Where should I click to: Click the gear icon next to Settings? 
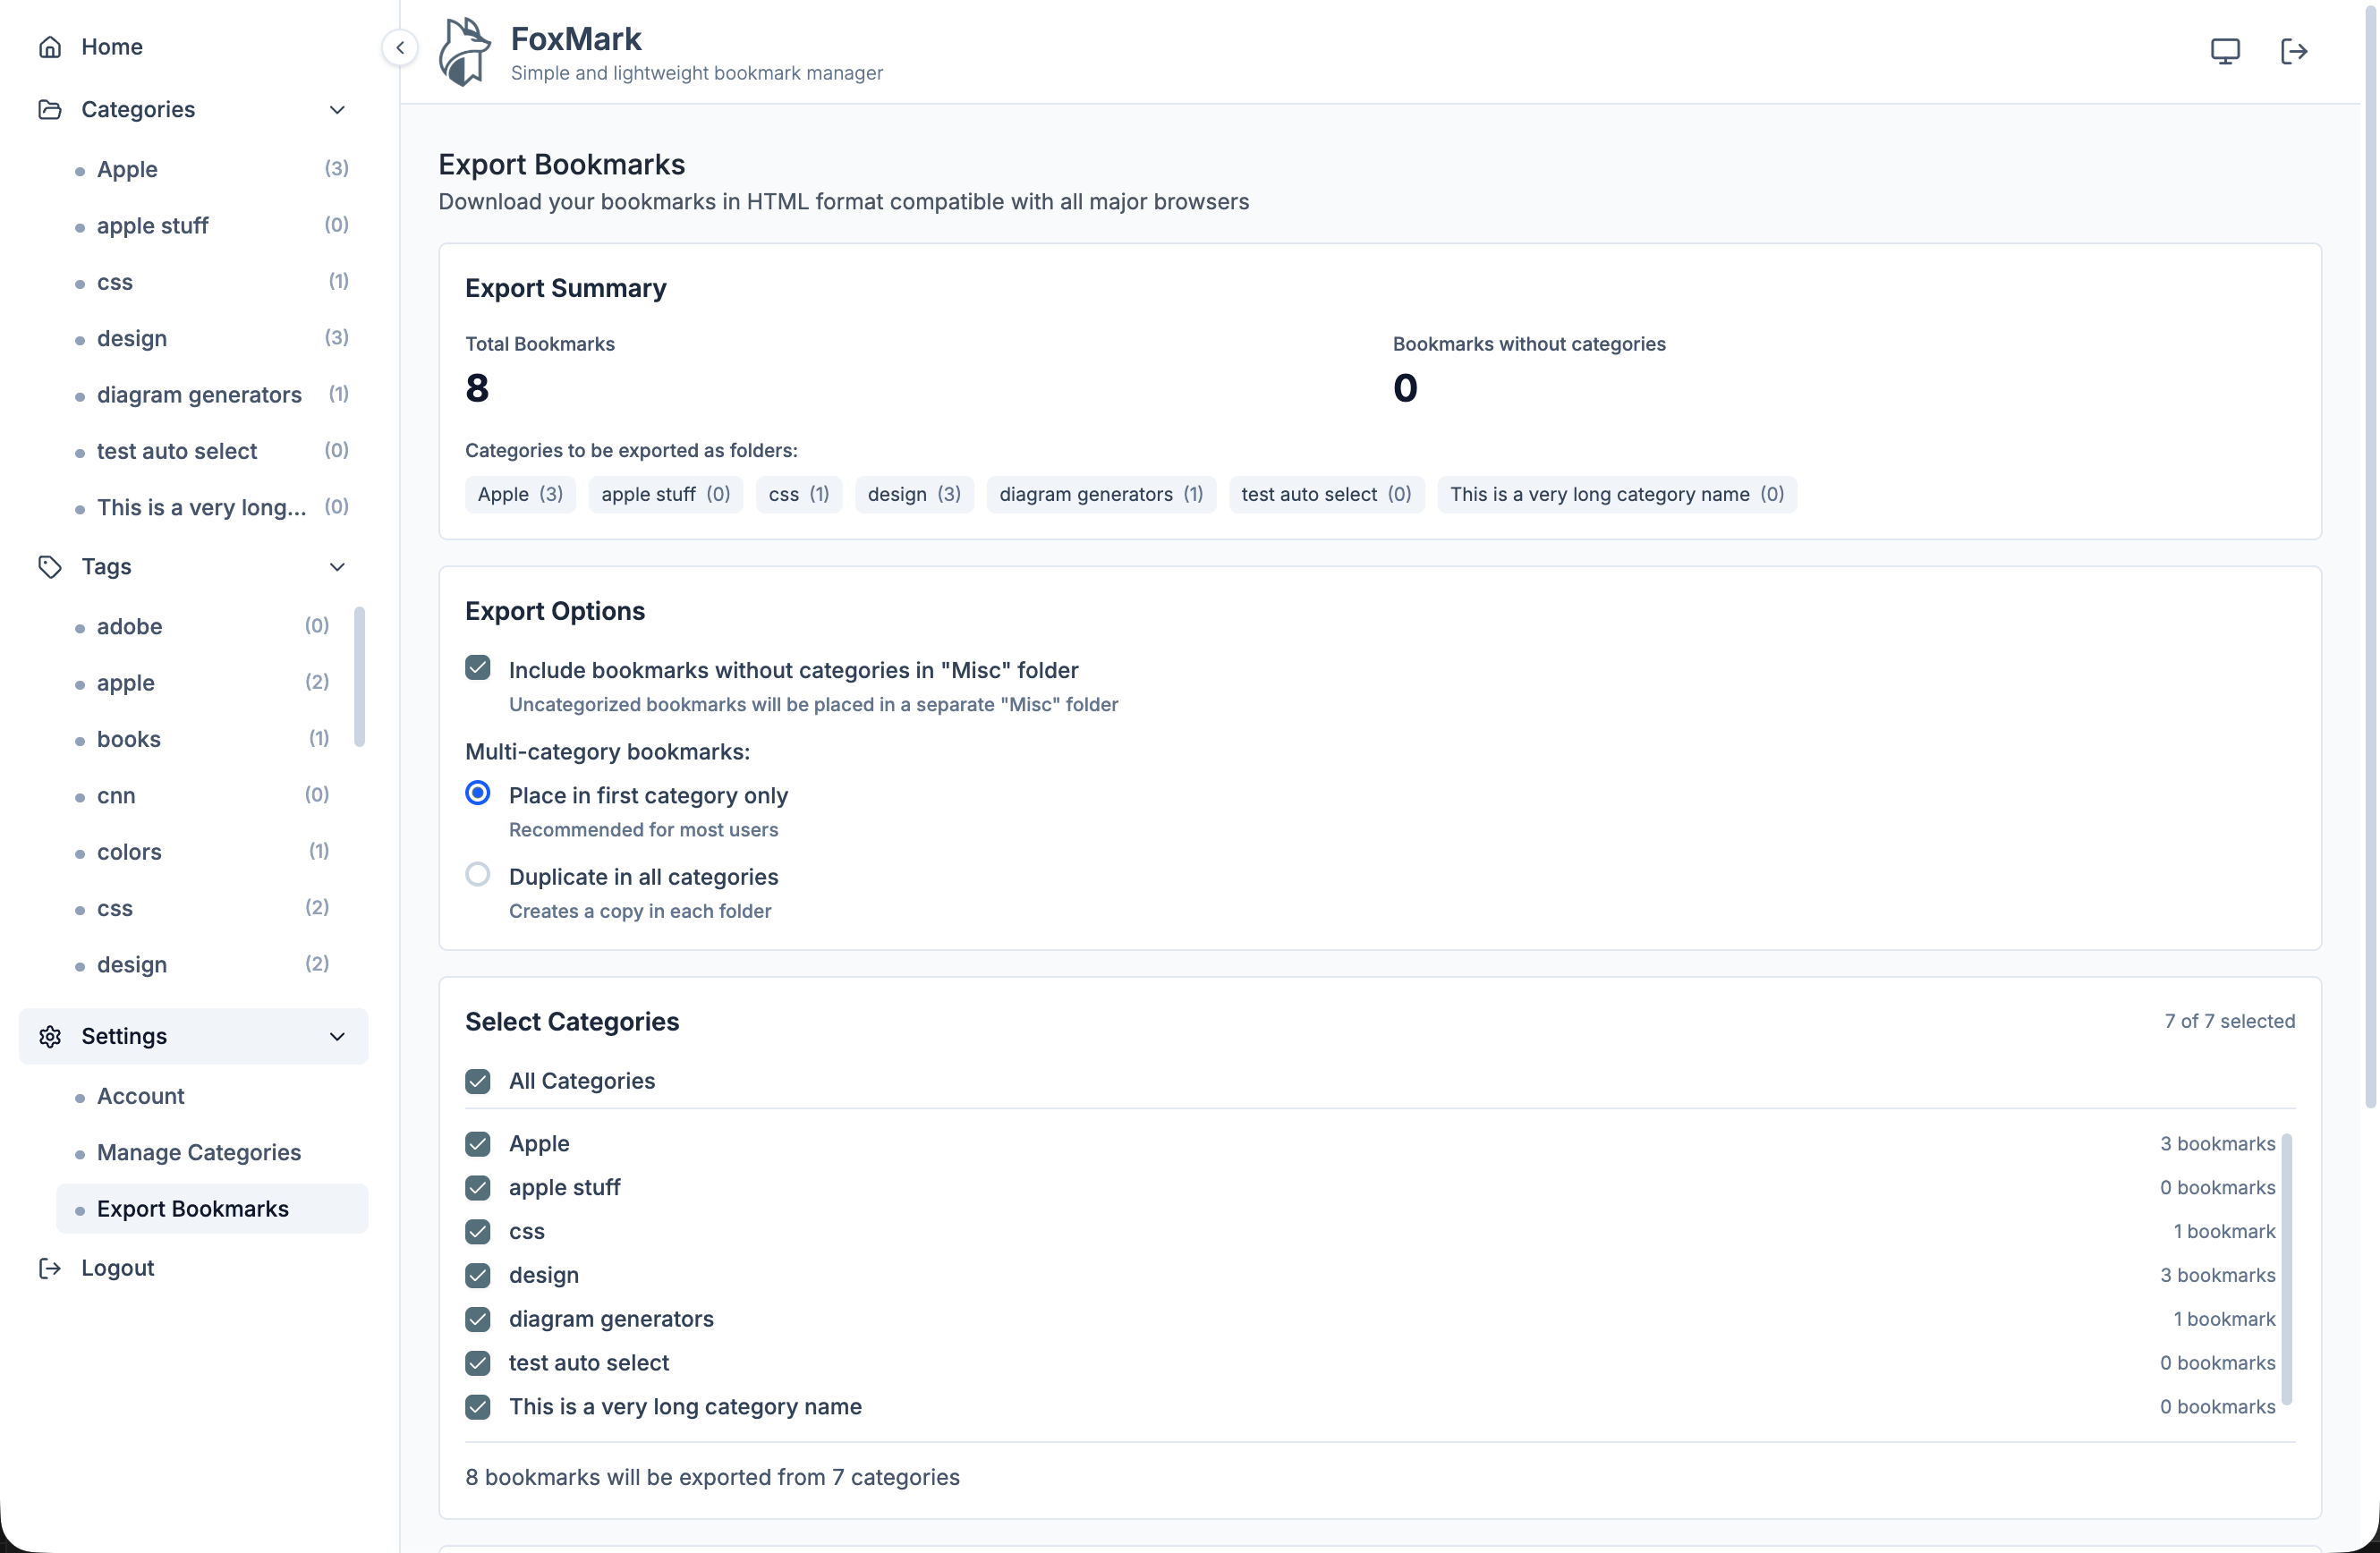(x=50, y=1036)
